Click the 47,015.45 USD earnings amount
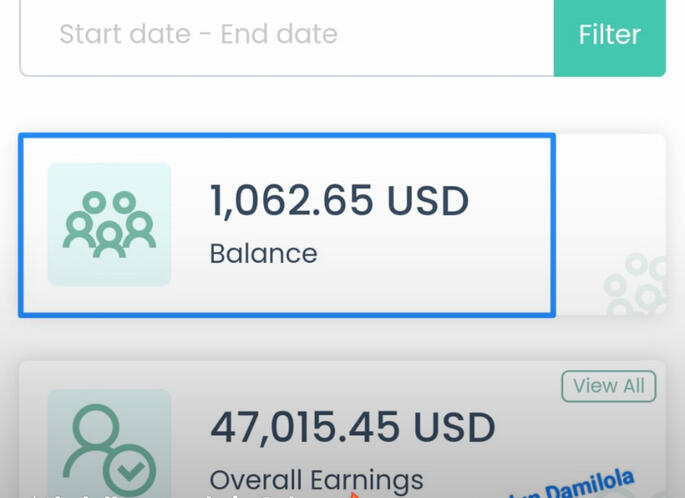This screenshot has width=685, height=498. [x=352, y=428]
